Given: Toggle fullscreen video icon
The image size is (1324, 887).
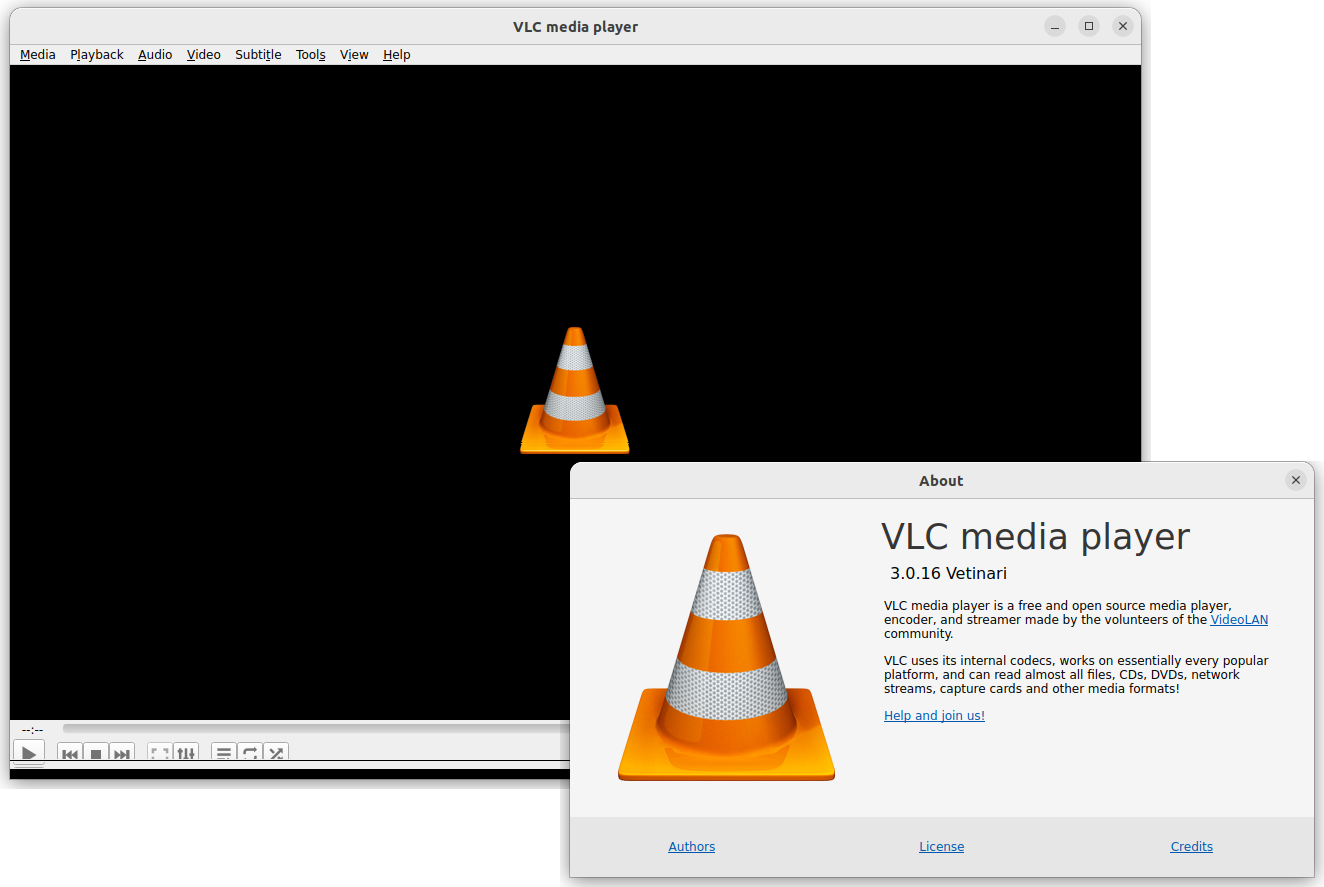Looking at the screenshot, I should tap(159, 753).
